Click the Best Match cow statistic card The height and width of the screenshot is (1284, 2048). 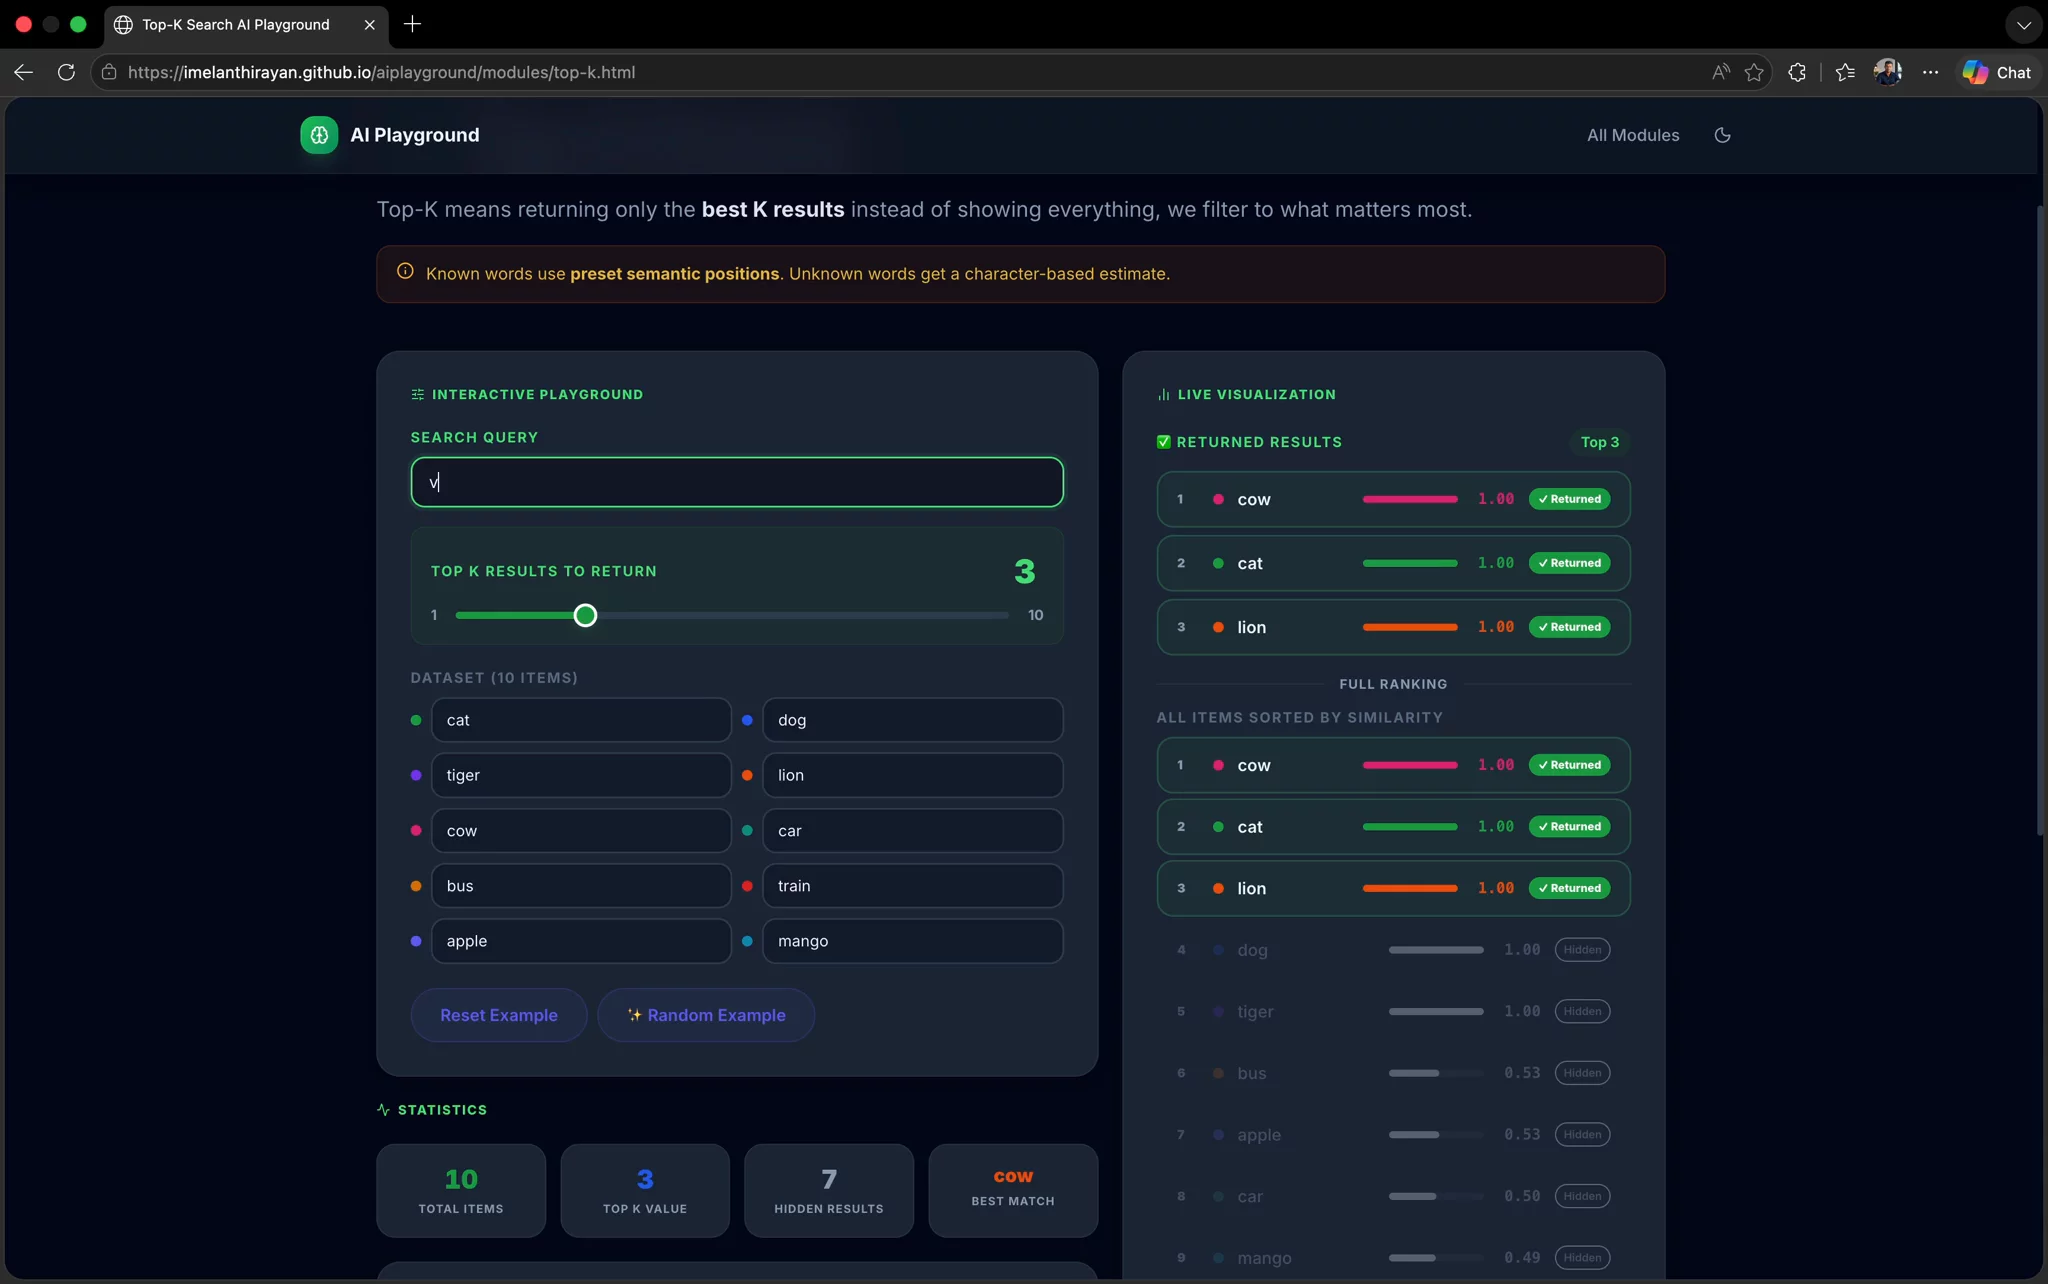click(x=1013, y=1191)
